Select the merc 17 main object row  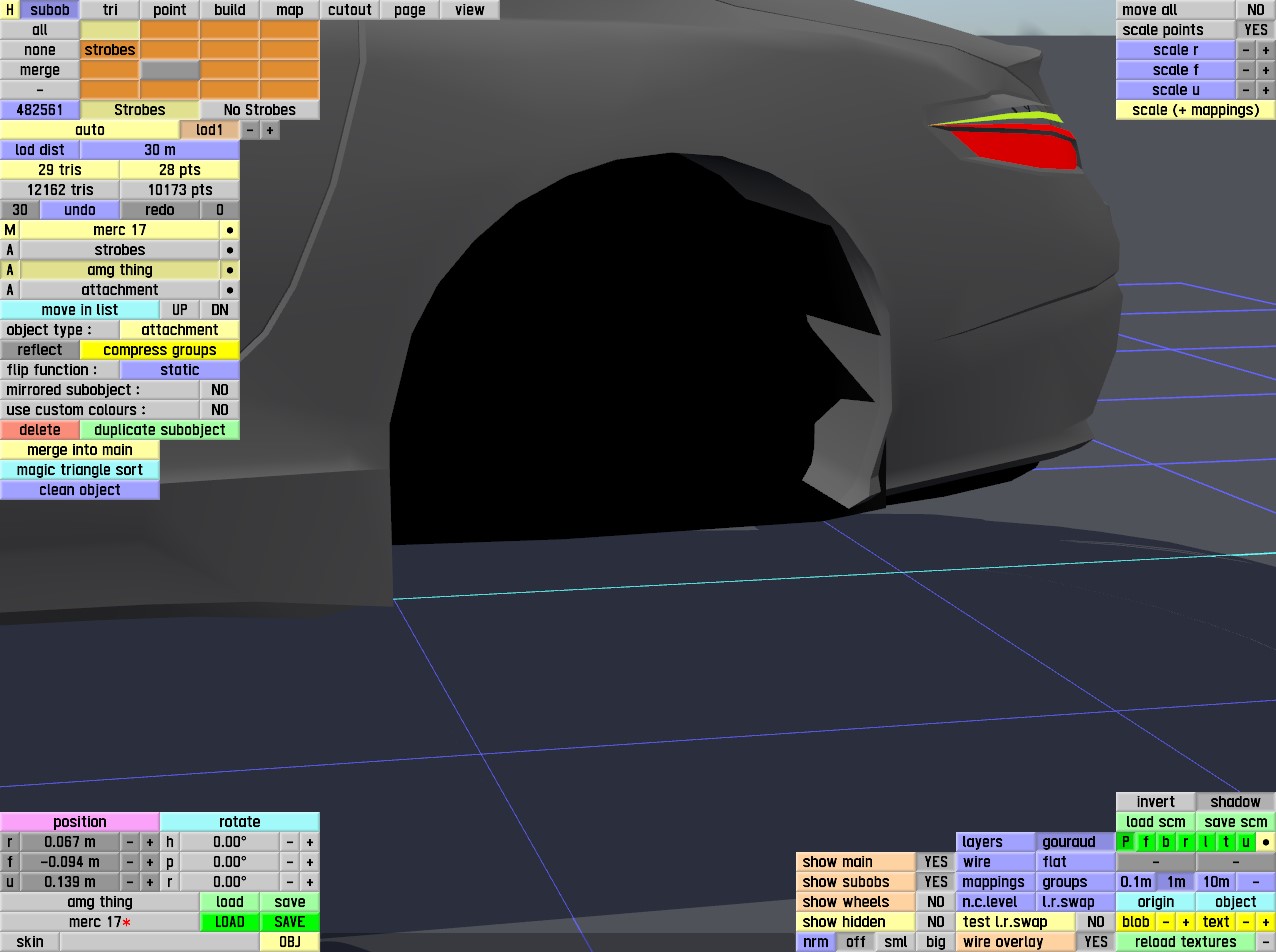[120, 230]
